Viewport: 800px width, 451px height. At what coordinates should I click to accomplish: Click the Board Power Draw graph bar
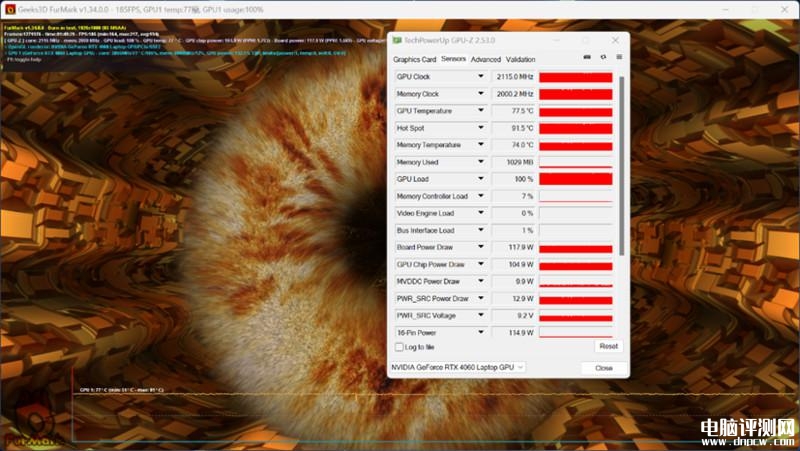tap(576, 248)
